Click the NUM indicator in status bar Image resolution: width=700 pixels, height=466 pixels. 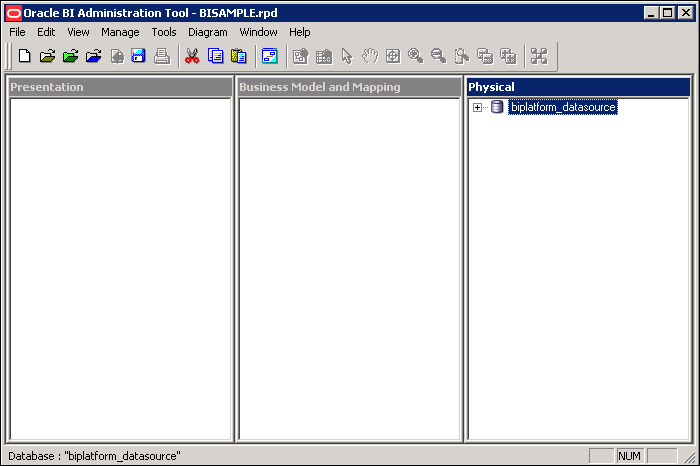[629, 456]
